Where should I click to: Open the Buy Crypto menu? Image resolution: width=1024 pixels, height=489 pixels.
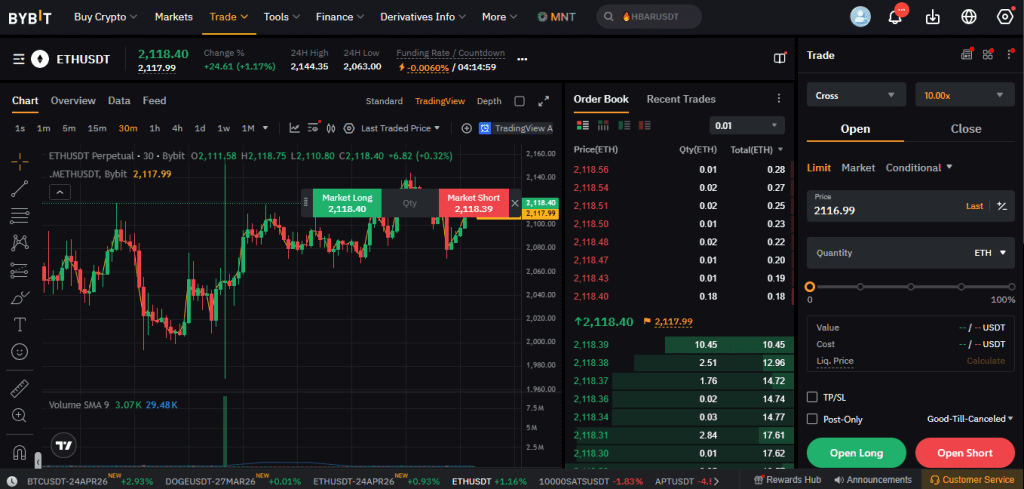click(x=106, y=17)
